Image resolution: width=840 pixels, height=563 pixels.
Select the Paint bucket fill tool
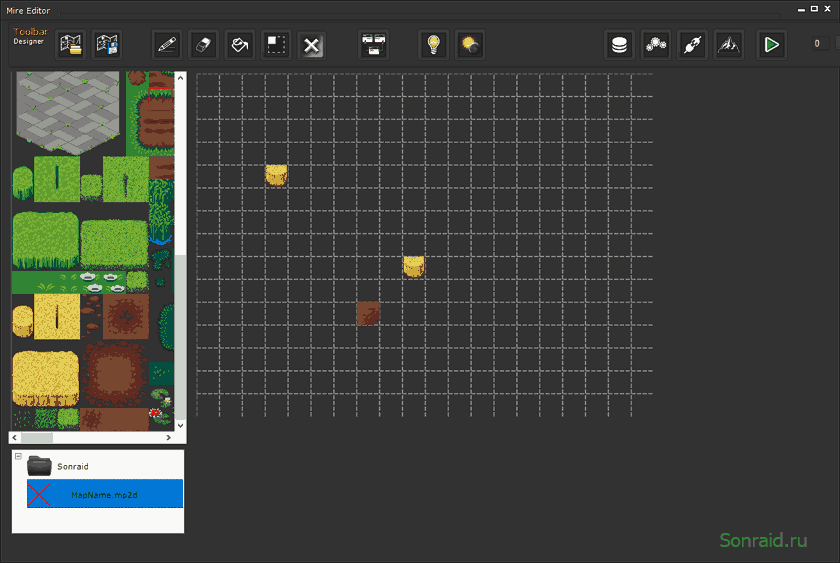click(x=239, y=44)
